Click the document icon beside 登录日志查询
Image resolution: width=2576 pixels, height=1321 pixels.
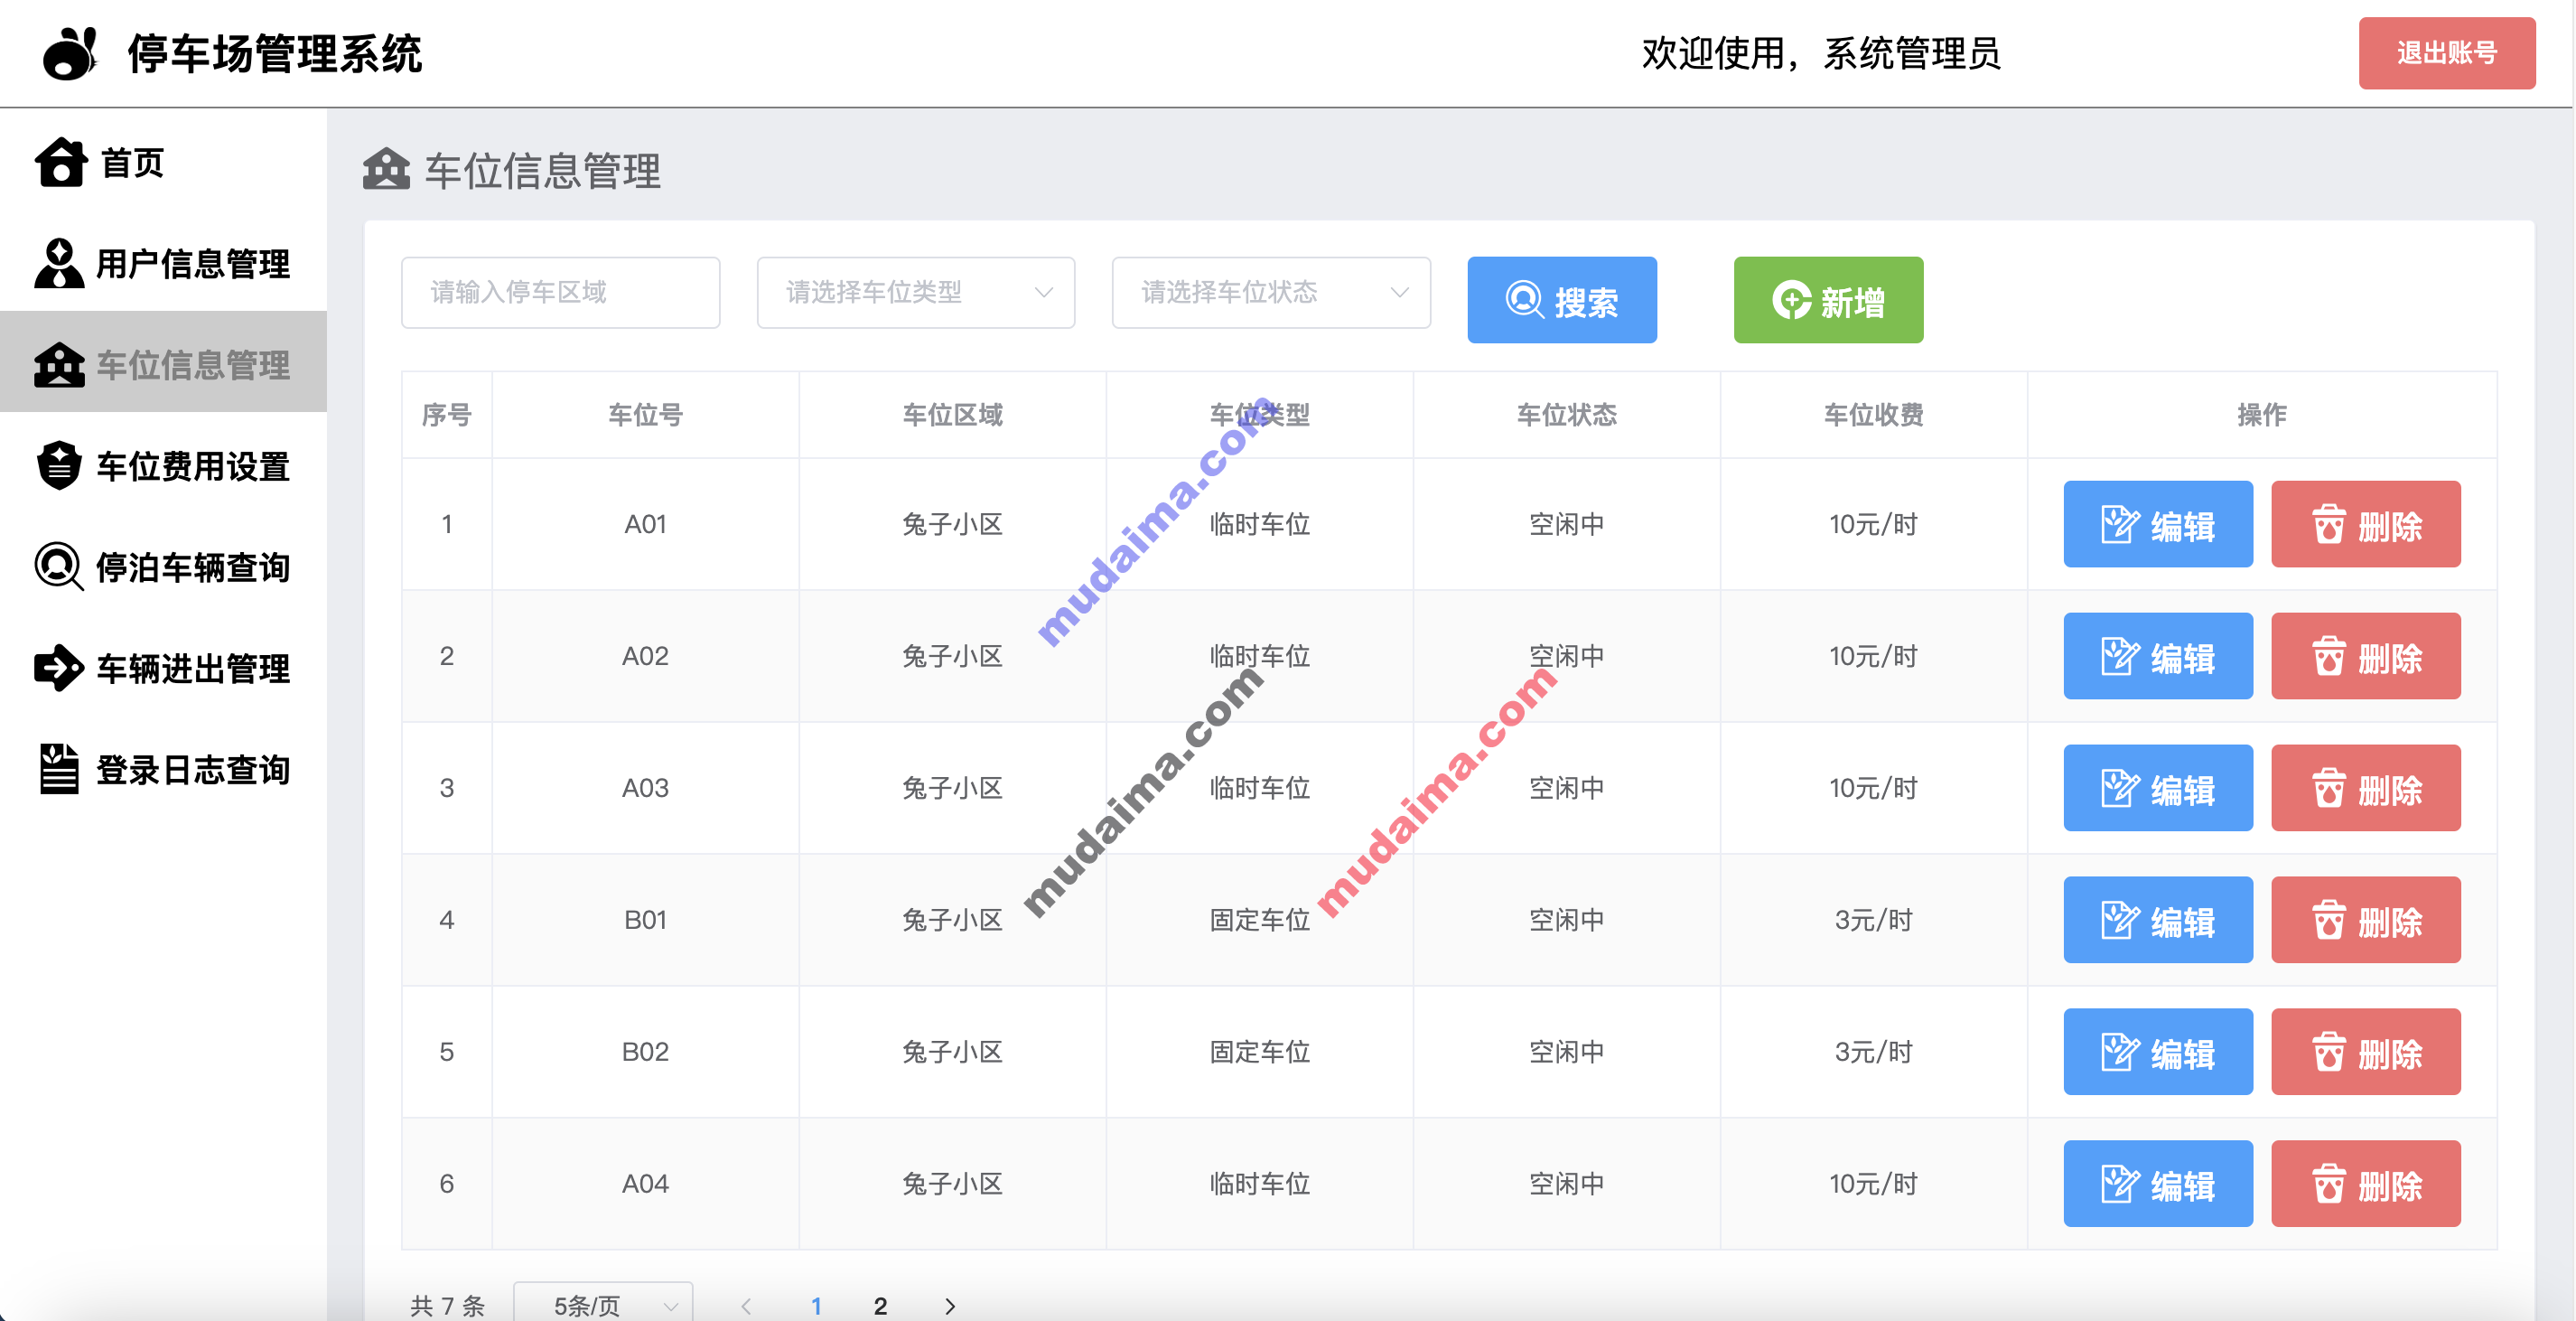click(59, 768)
